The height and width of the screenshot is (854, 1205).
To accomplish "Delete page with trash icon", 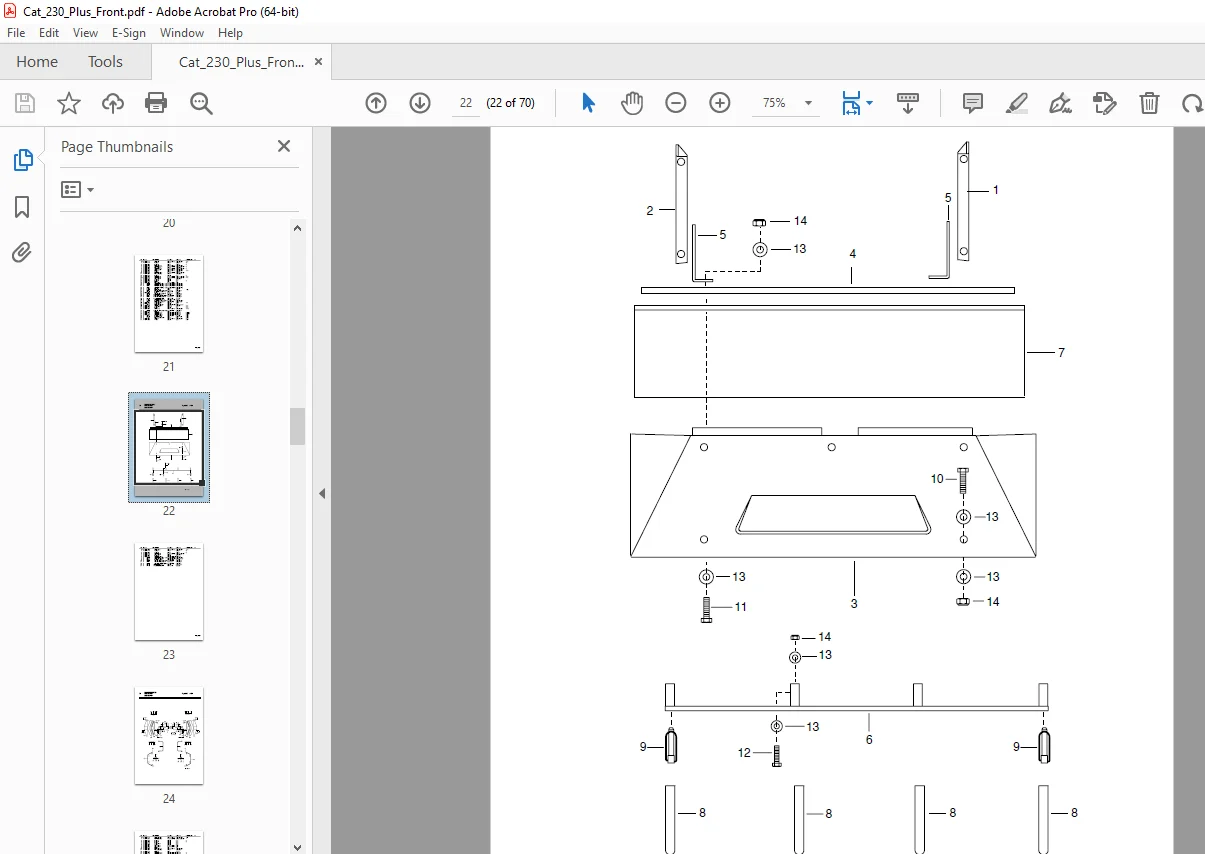I will coord(1150,103).
